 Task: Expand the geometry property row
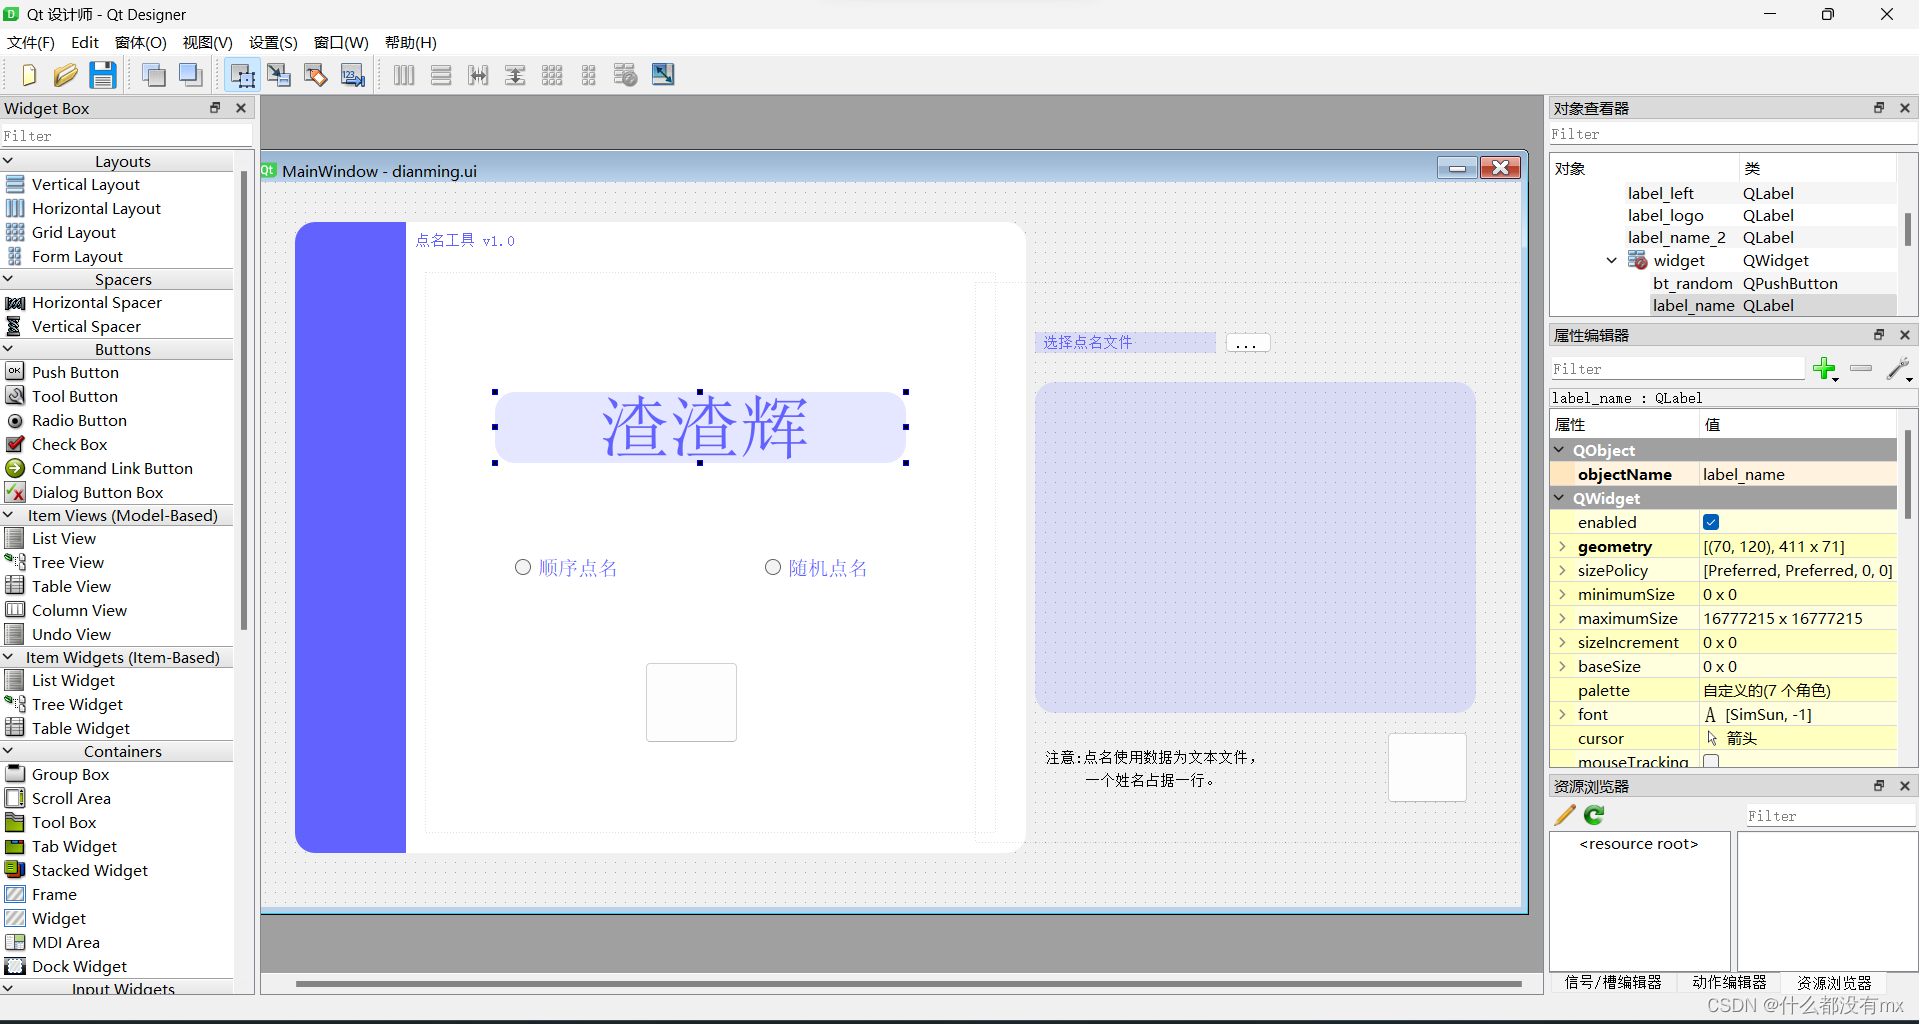1562,546
